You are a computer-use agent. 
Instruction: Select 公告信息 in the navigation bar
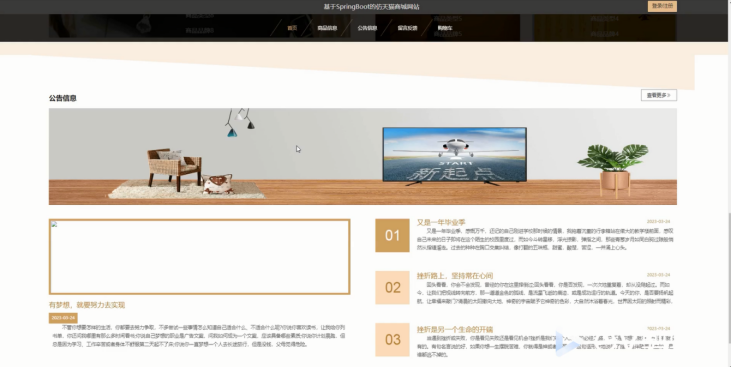[367, 28]
